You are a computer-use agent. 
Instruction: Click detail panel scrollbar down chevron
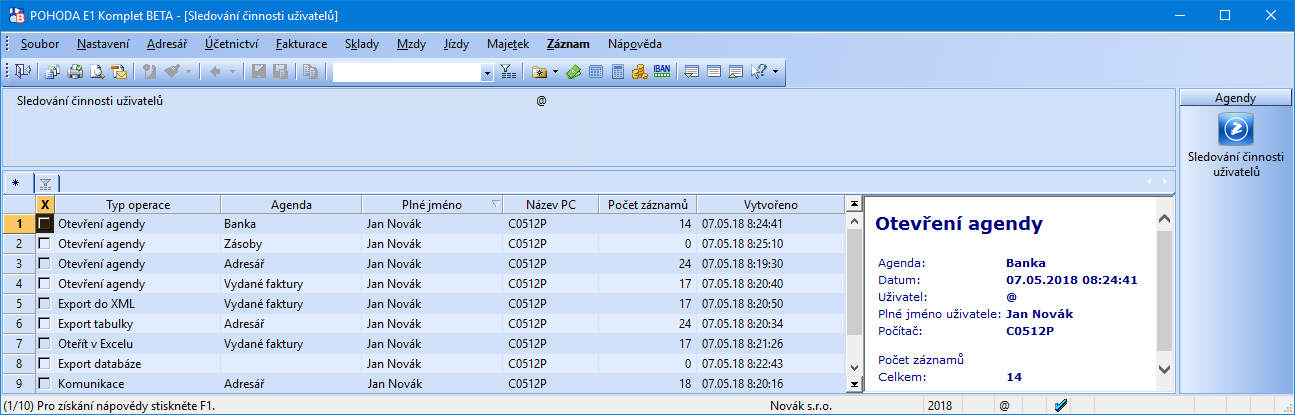[x=1164, y=368]
